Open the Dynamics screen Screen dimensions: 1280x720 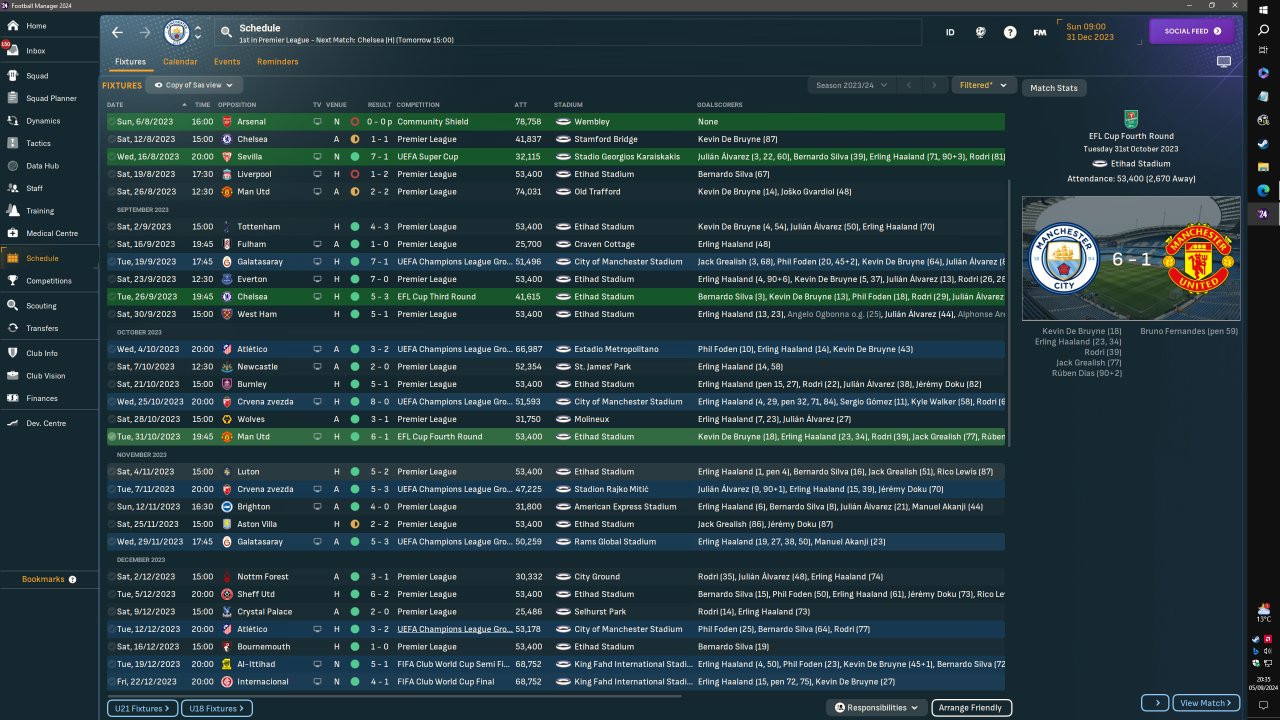pos(50,121)
